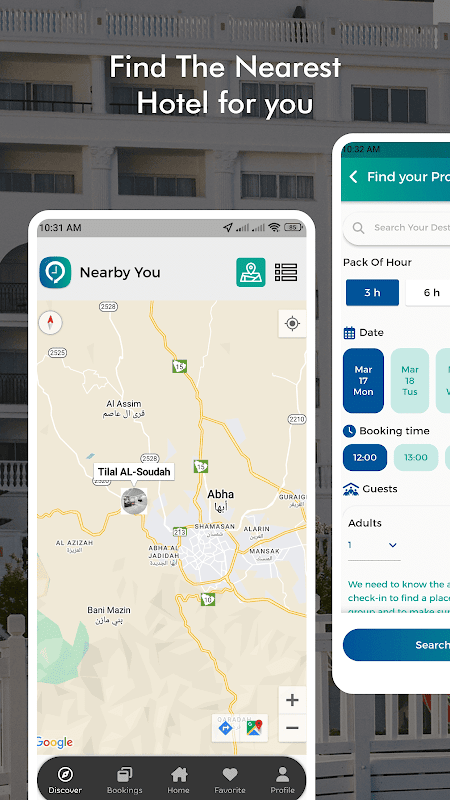Viewport: 450px width, 800px height.
Task: Open the Favorite tab
Action: [230, 781]
